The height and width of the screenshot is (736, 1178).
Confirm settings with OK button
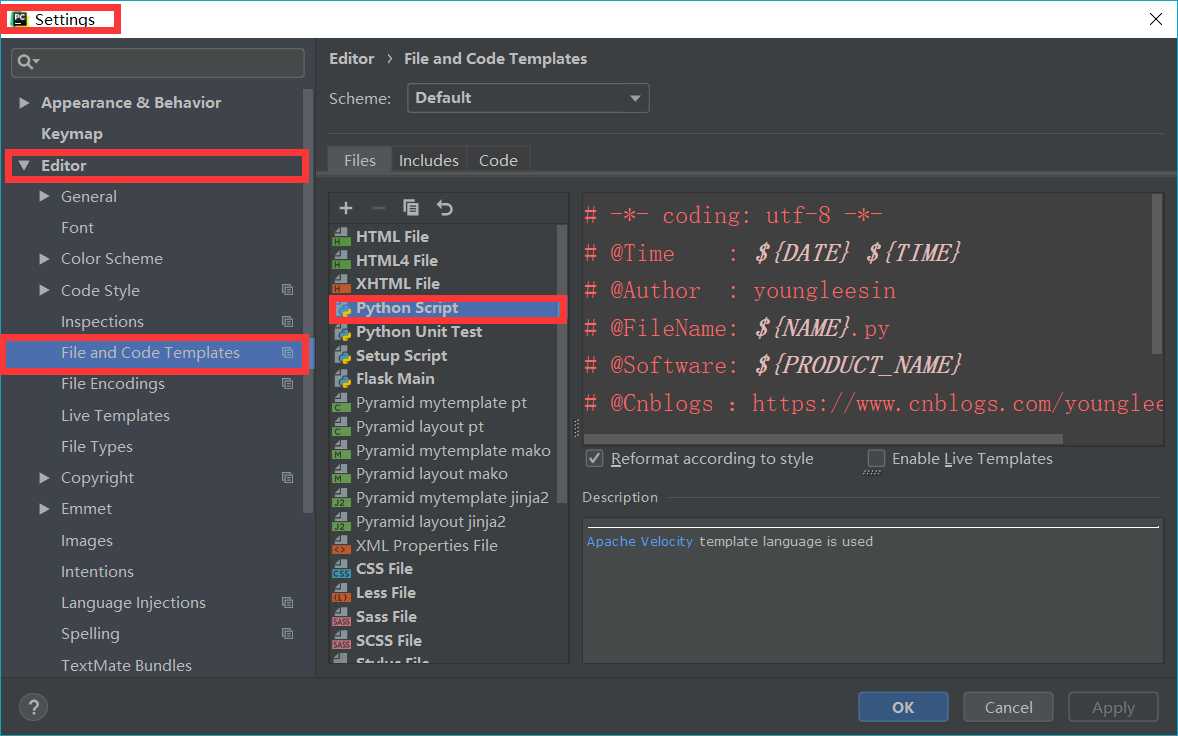tap(903, 707)
